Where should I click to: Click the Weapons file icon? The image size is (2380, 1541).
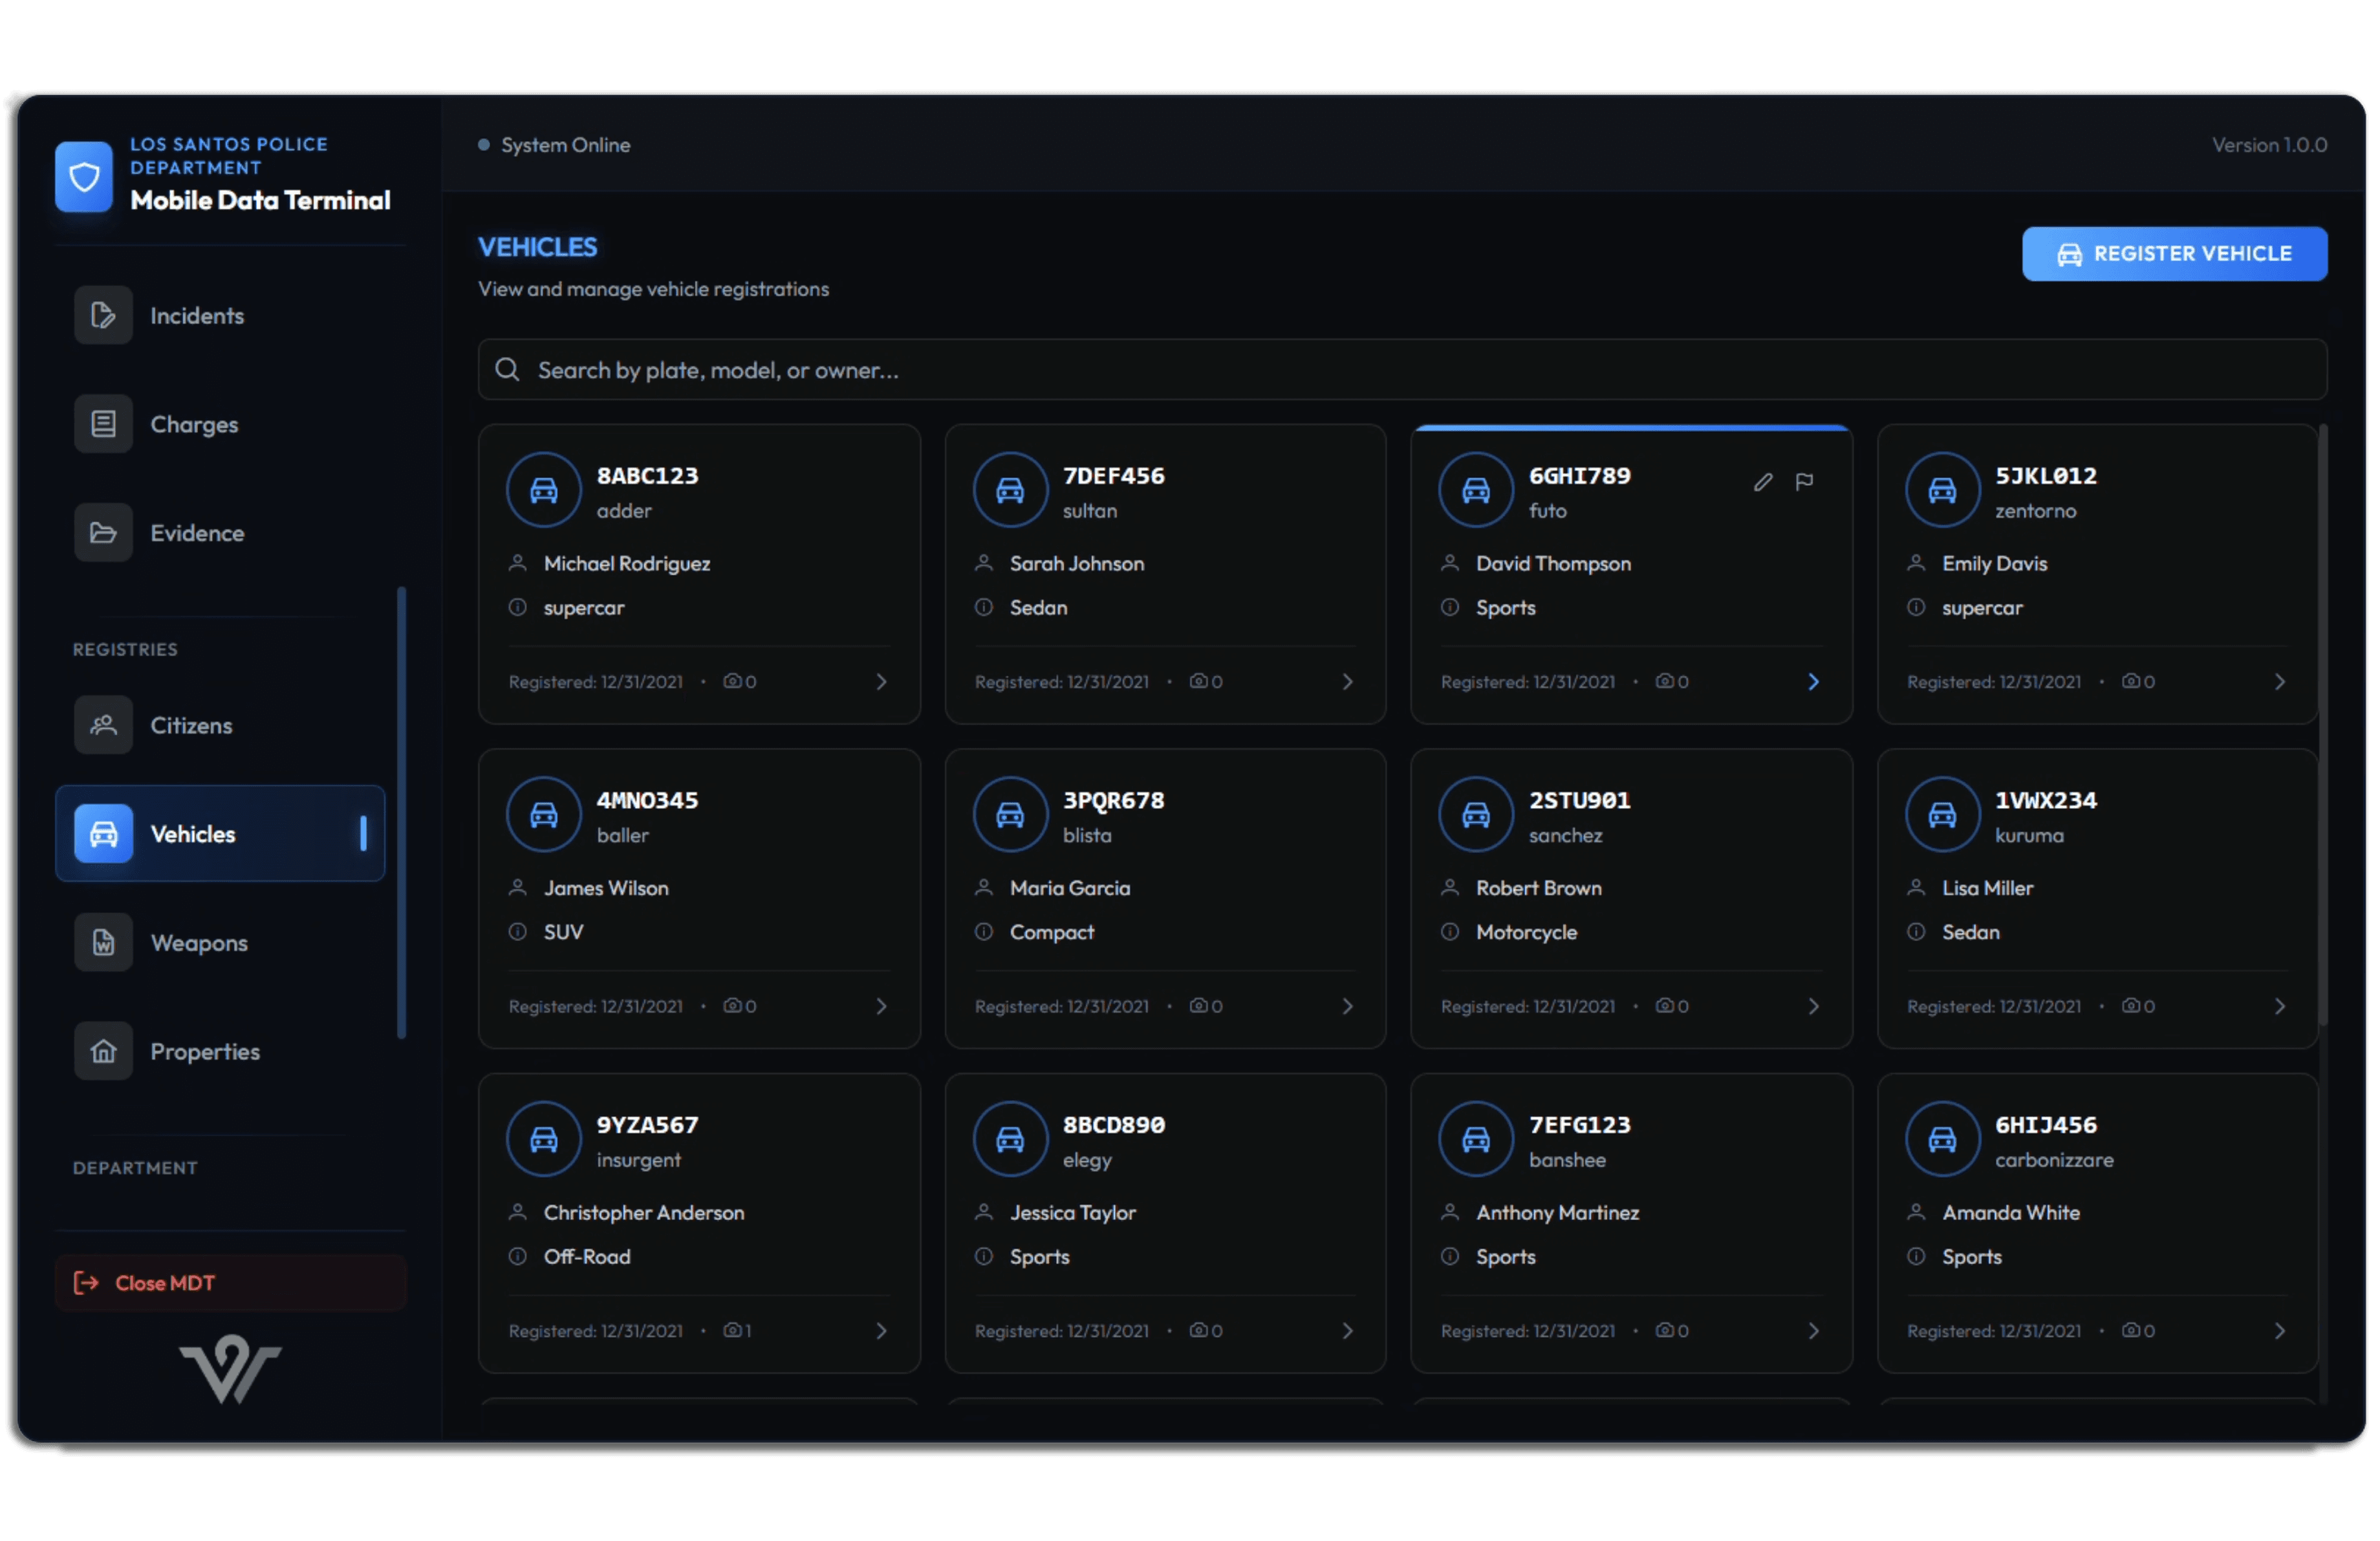(103, 943)
